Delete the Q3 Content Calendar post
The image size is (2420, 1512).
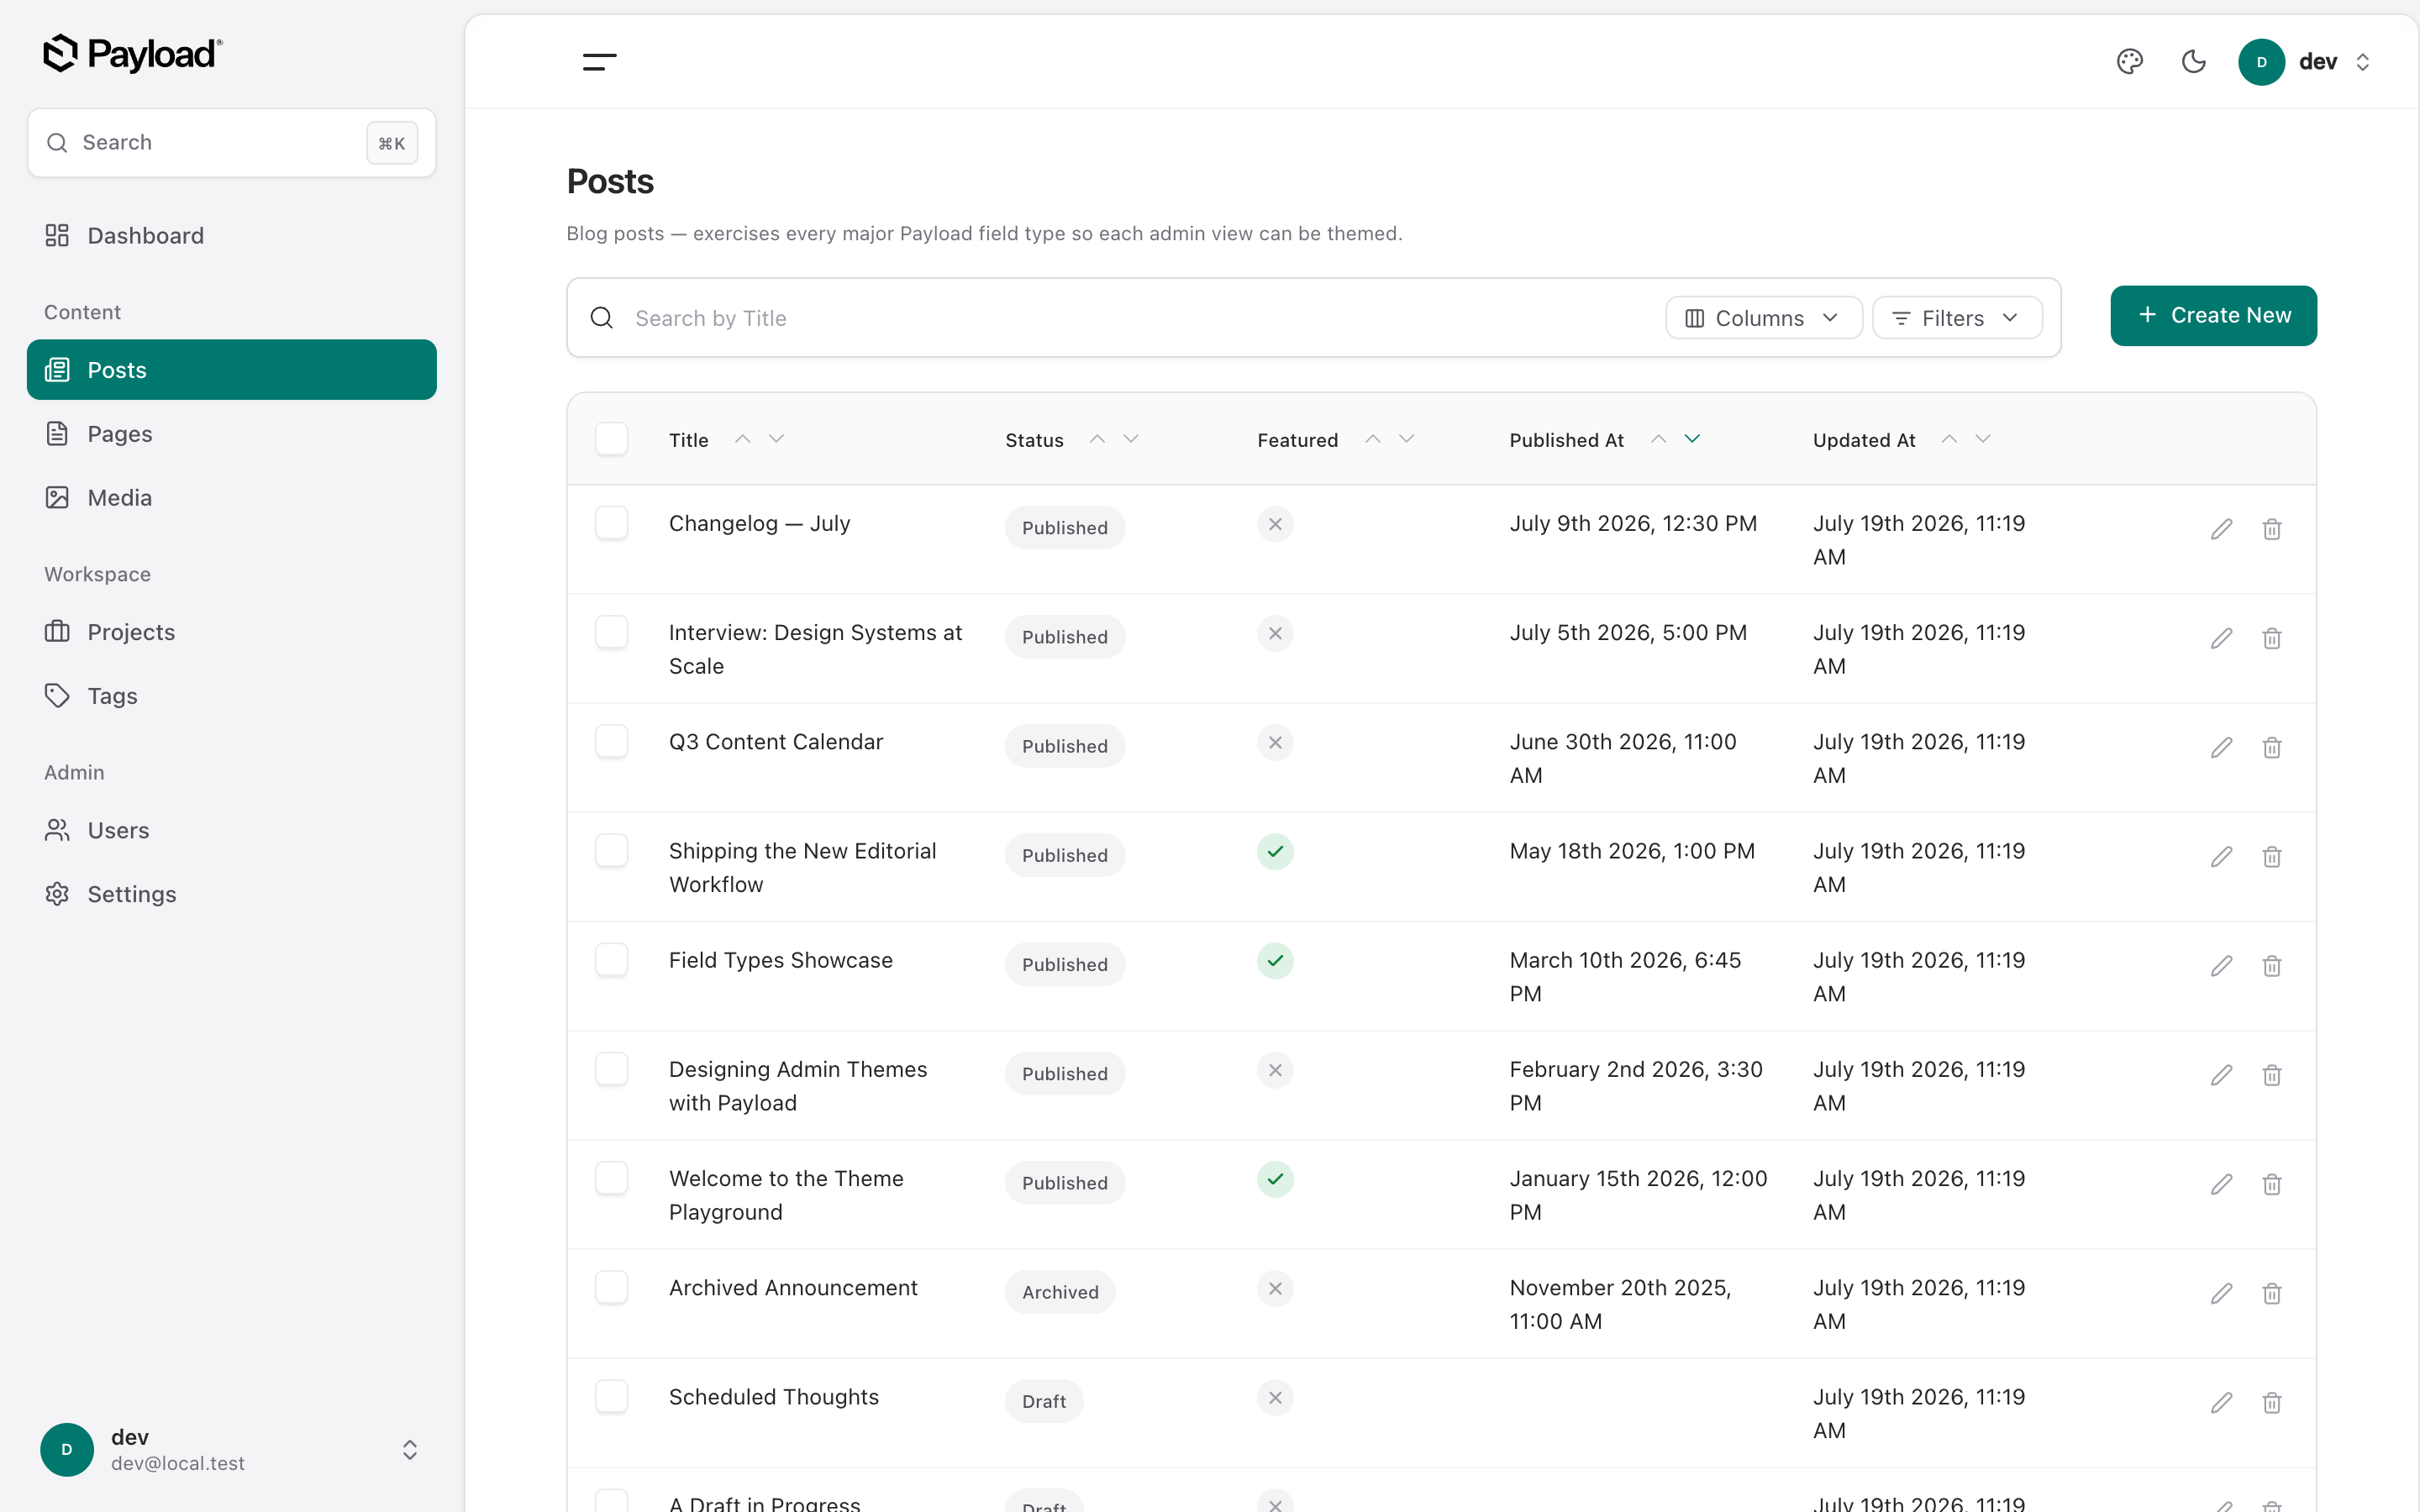(x=2272, y=747)
